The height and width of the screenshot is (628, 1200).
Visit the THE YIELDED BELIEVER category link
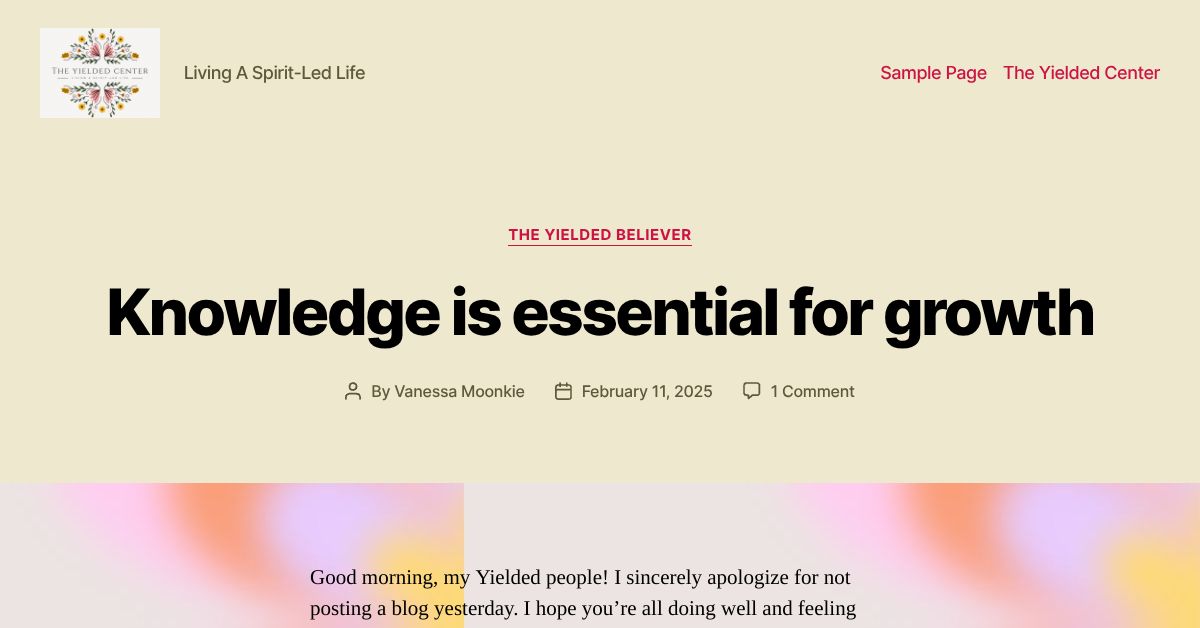[x=600, y=235]
